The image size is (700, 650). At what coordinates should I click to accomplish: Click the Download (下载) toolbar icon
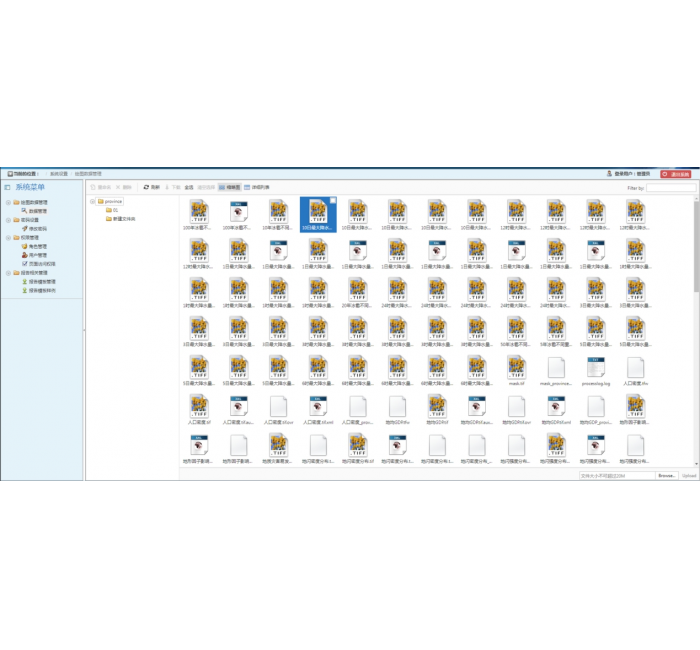[173, 187]
